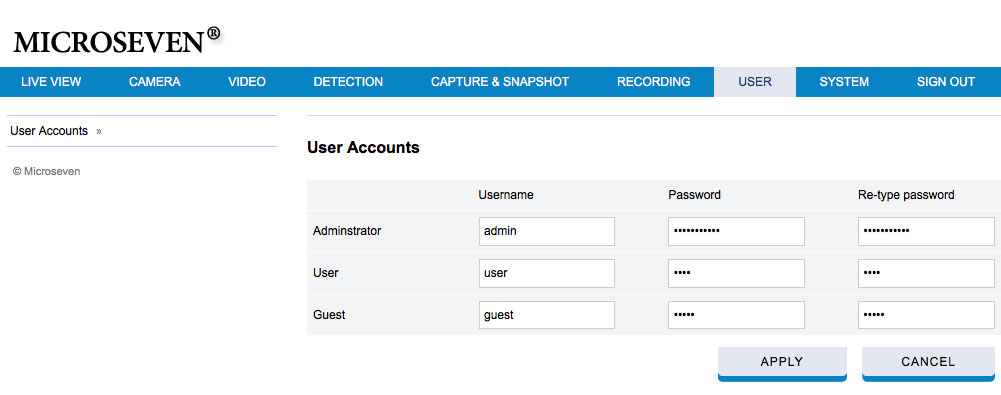Open the RECORDING tab

654,82
